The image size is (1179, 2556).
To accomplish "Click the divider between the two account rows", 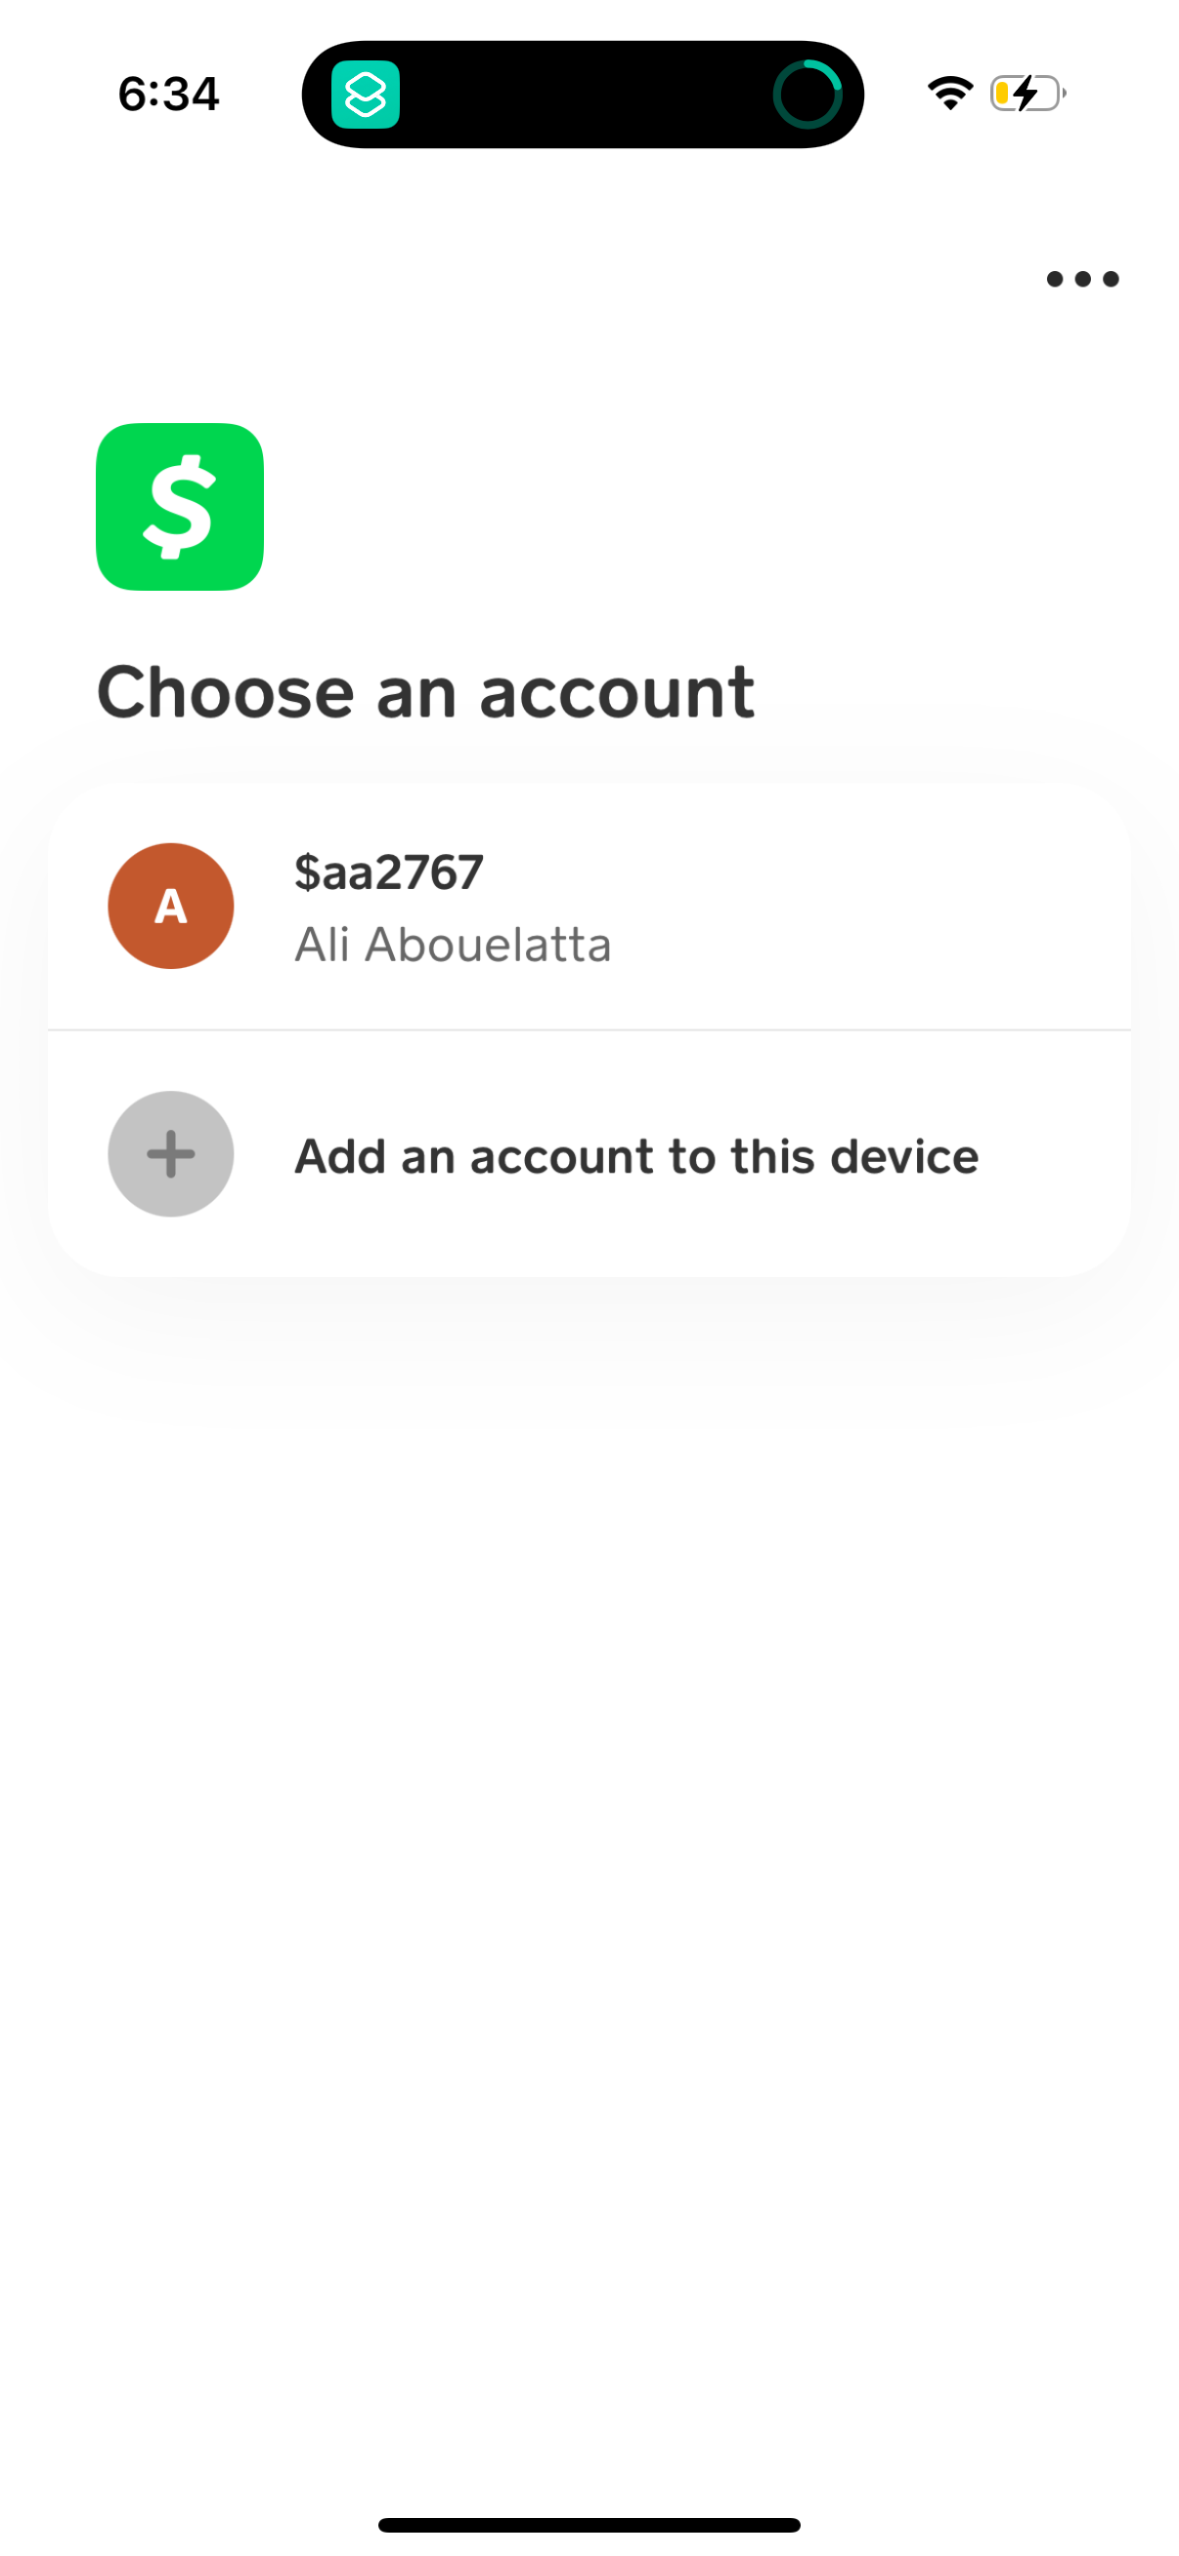I will pyautogui.click(x=588, y=1029).
